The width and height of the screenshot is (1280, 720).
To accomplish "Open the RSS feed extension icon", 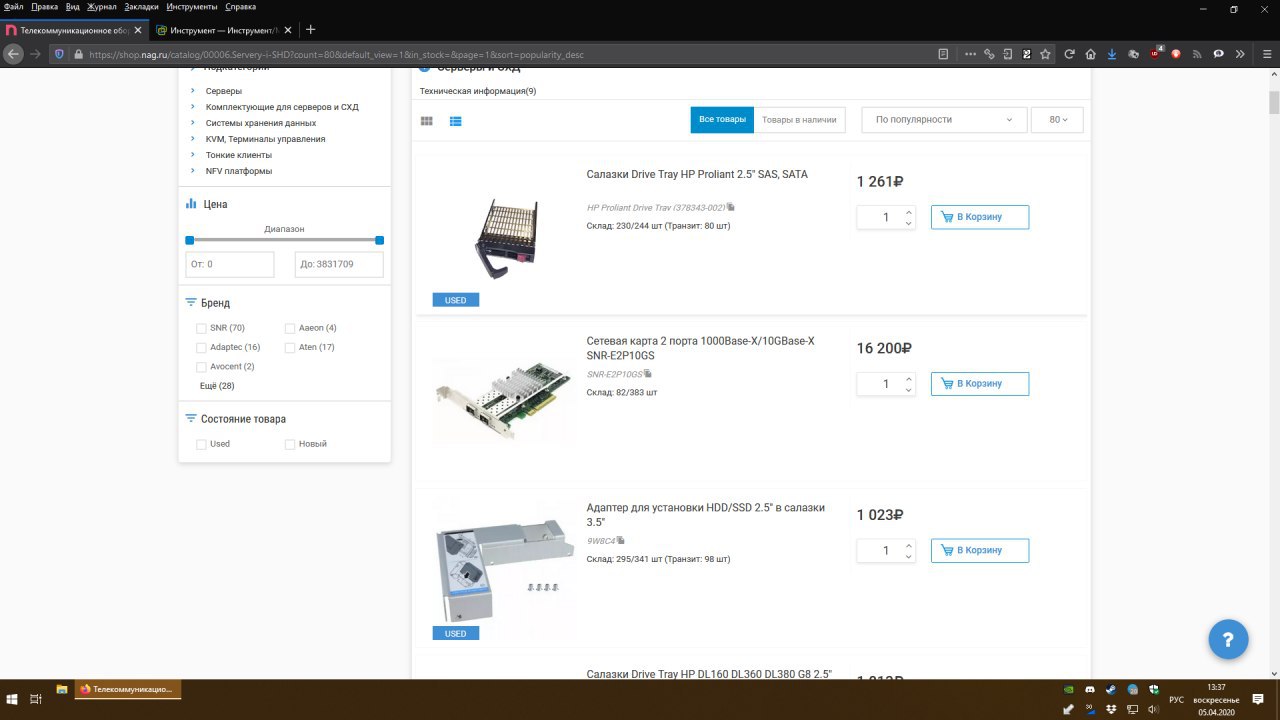I will coord(1197,54).
